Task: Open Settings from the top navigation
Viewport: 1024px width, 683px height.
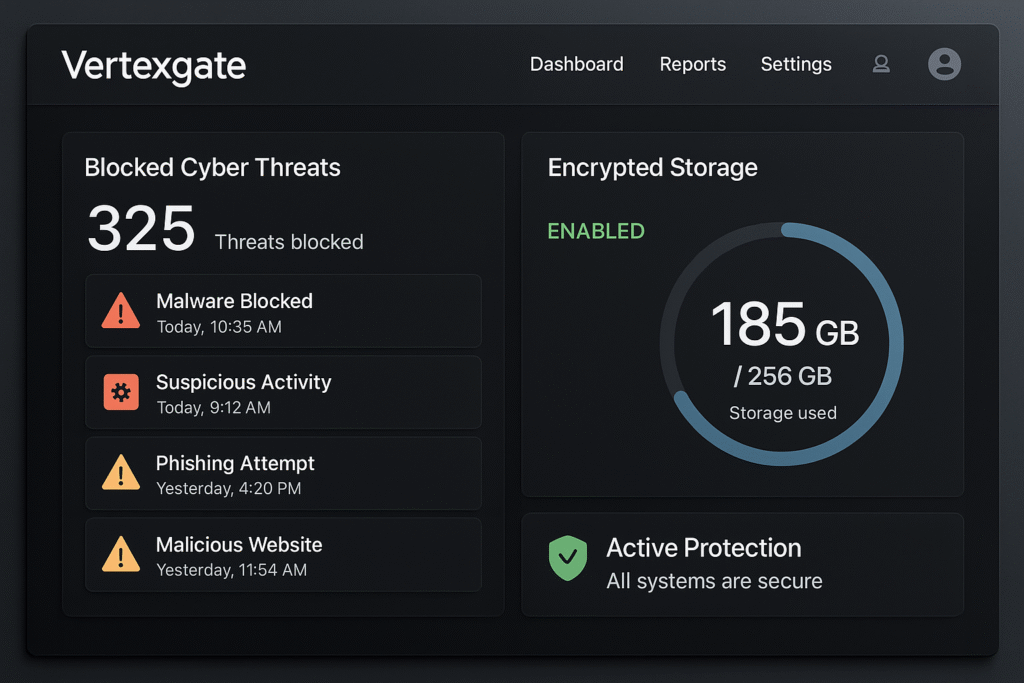Action: coord(796,64)
